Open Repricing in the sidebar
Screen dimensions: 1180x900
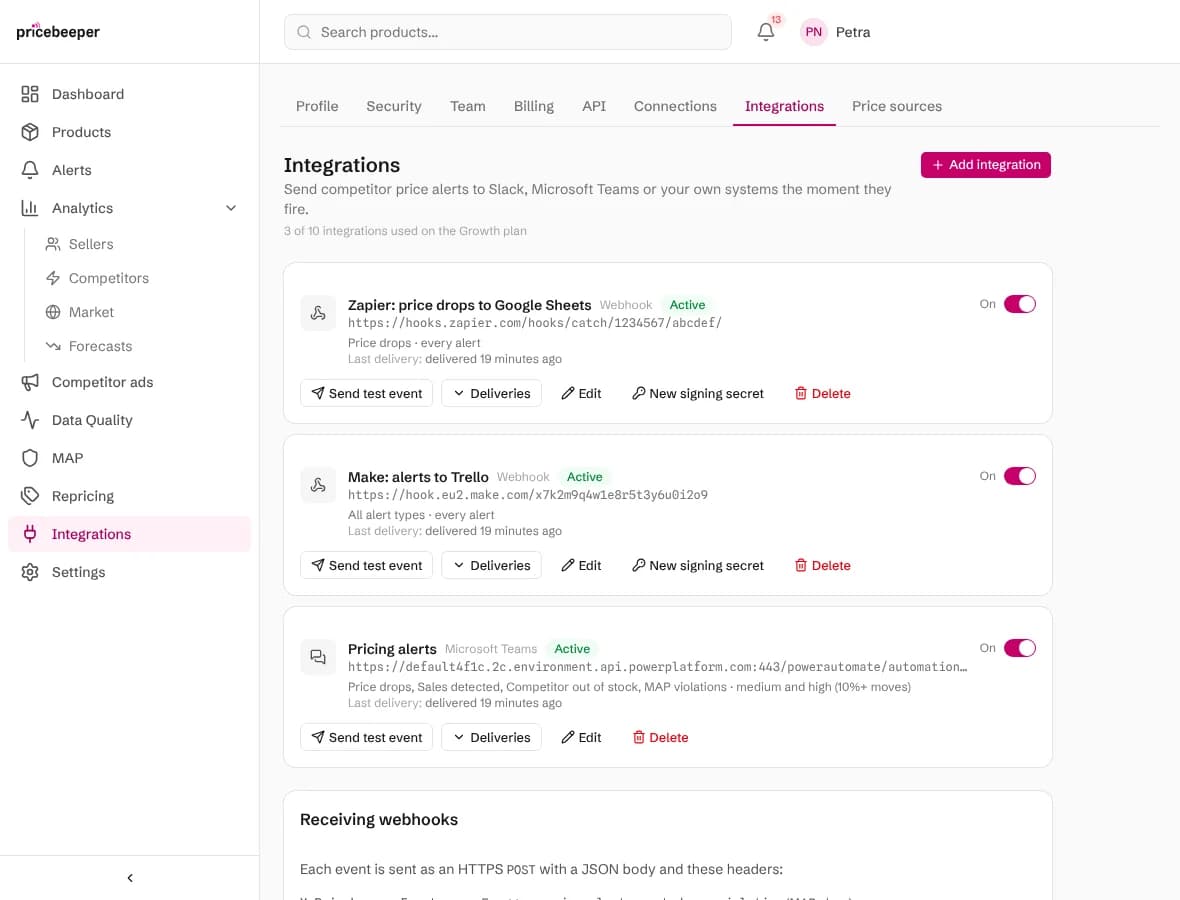(129, 496)
